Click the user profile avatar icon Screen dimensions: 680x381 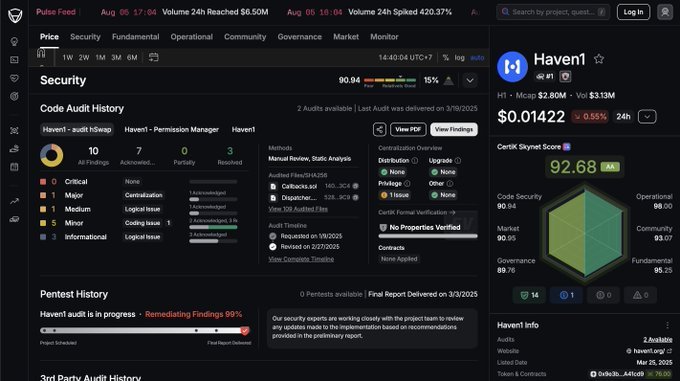pos(665,12)
